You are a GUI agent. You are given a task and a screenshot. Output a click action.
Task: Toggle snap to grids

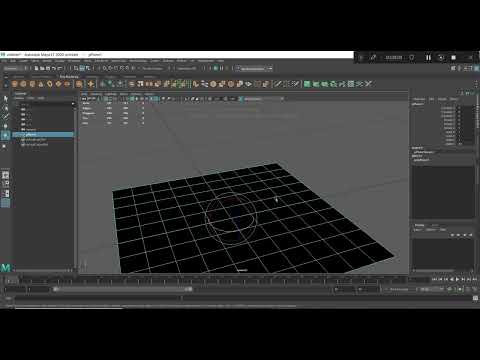[x=104, y=68]
